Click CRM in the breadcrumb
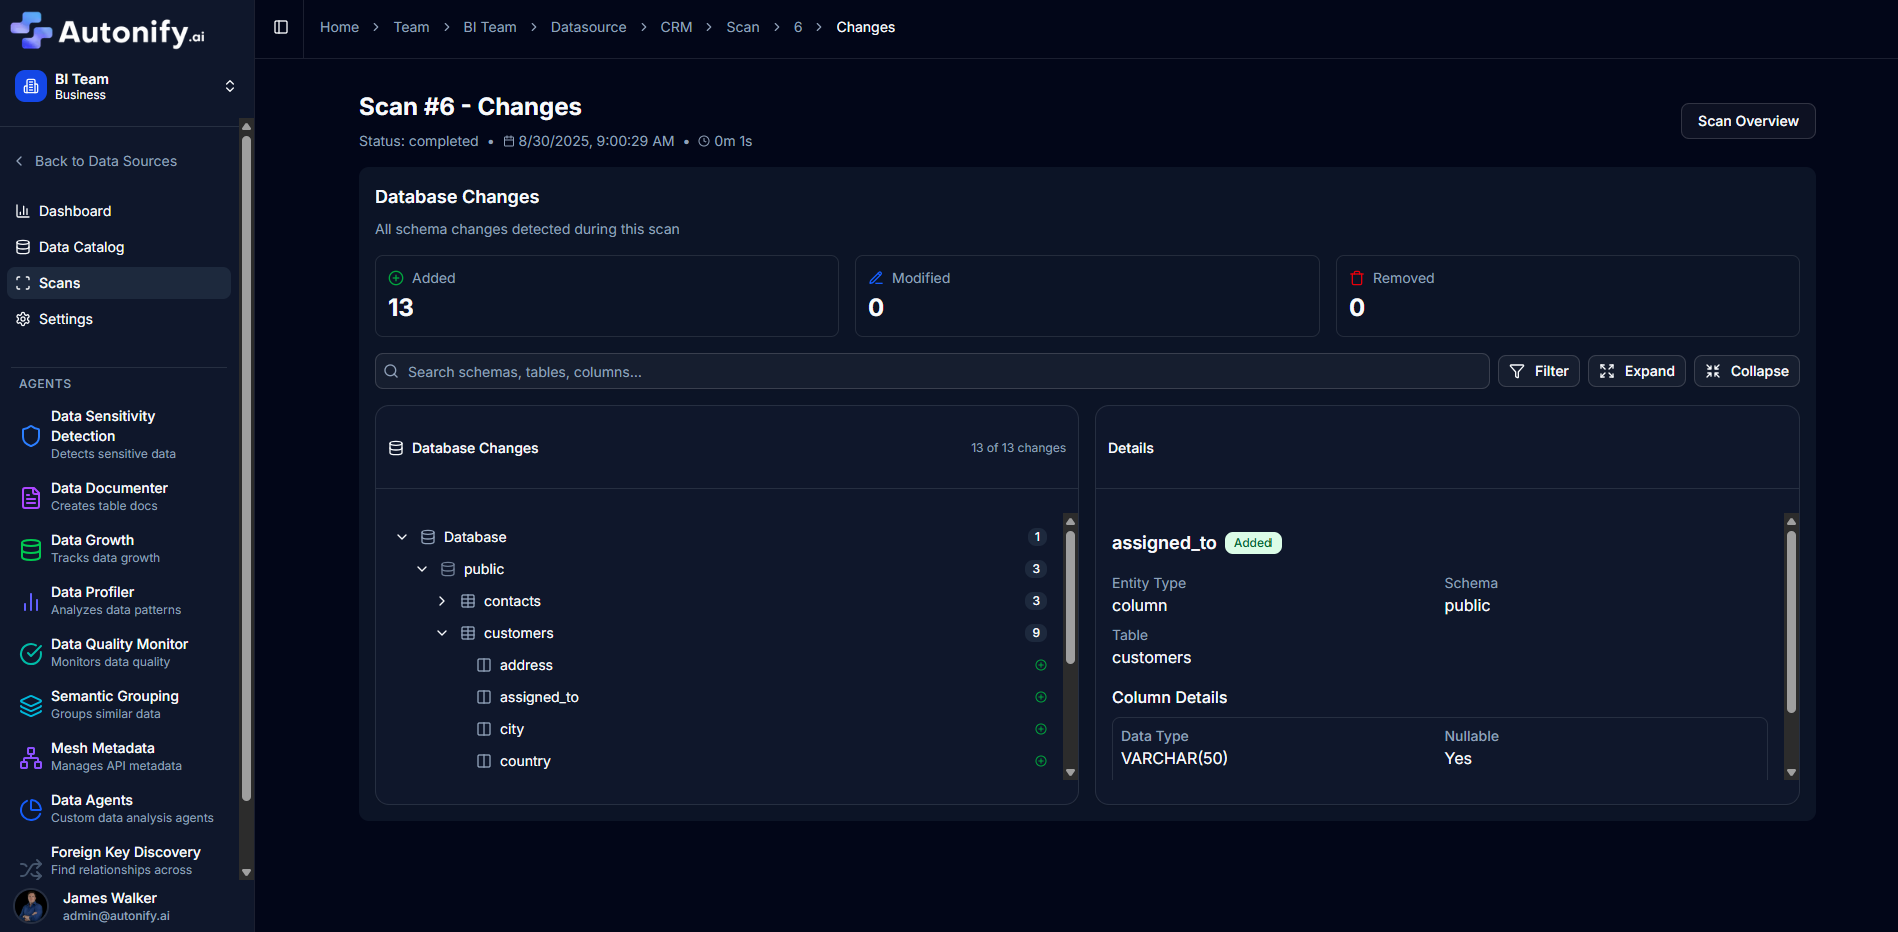 [676, 27]
